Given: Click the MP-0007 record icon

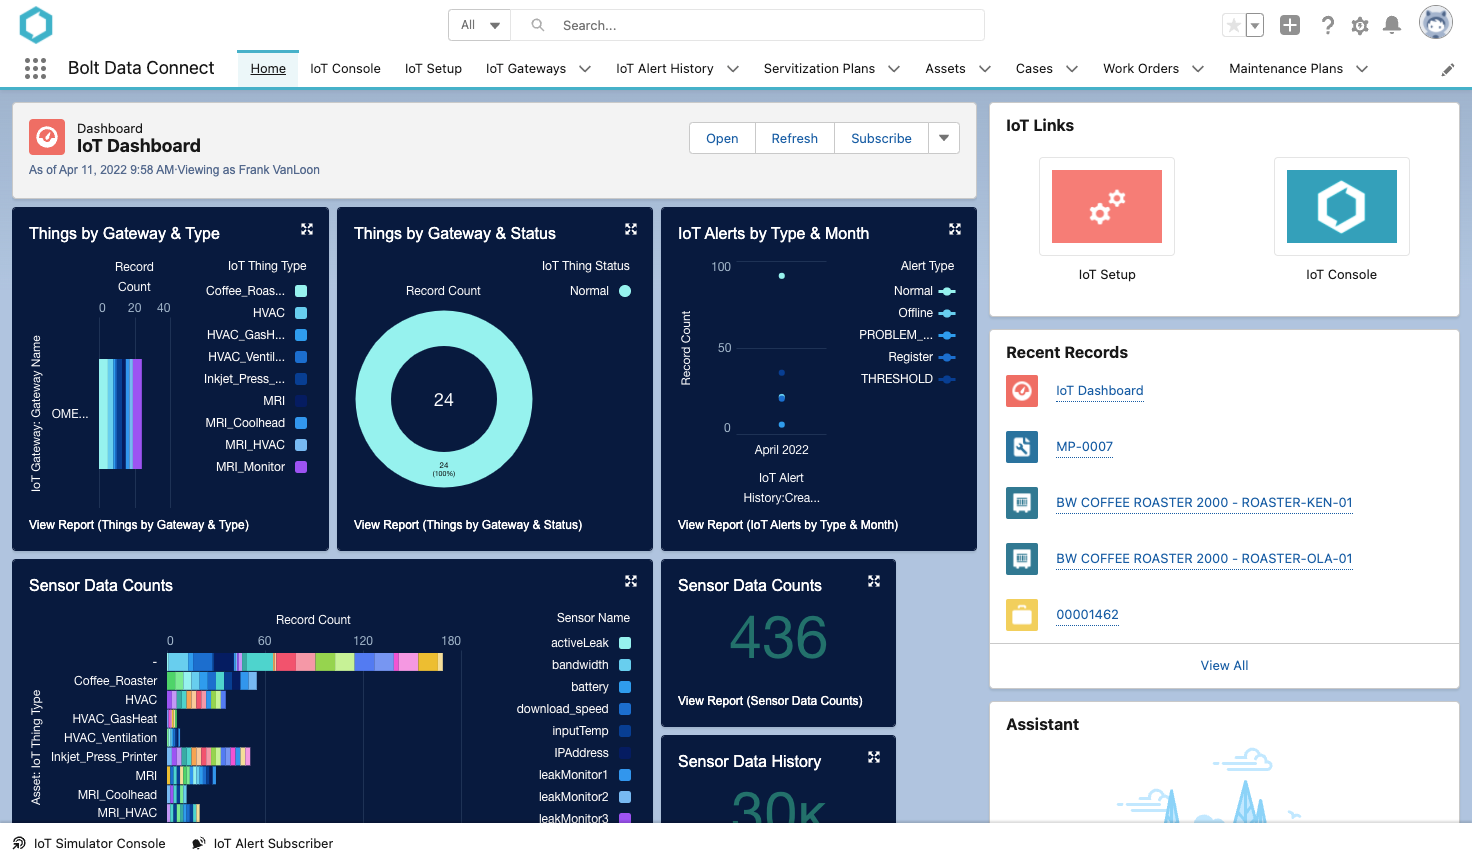Looking at the screenshot, I should 1022,447.
